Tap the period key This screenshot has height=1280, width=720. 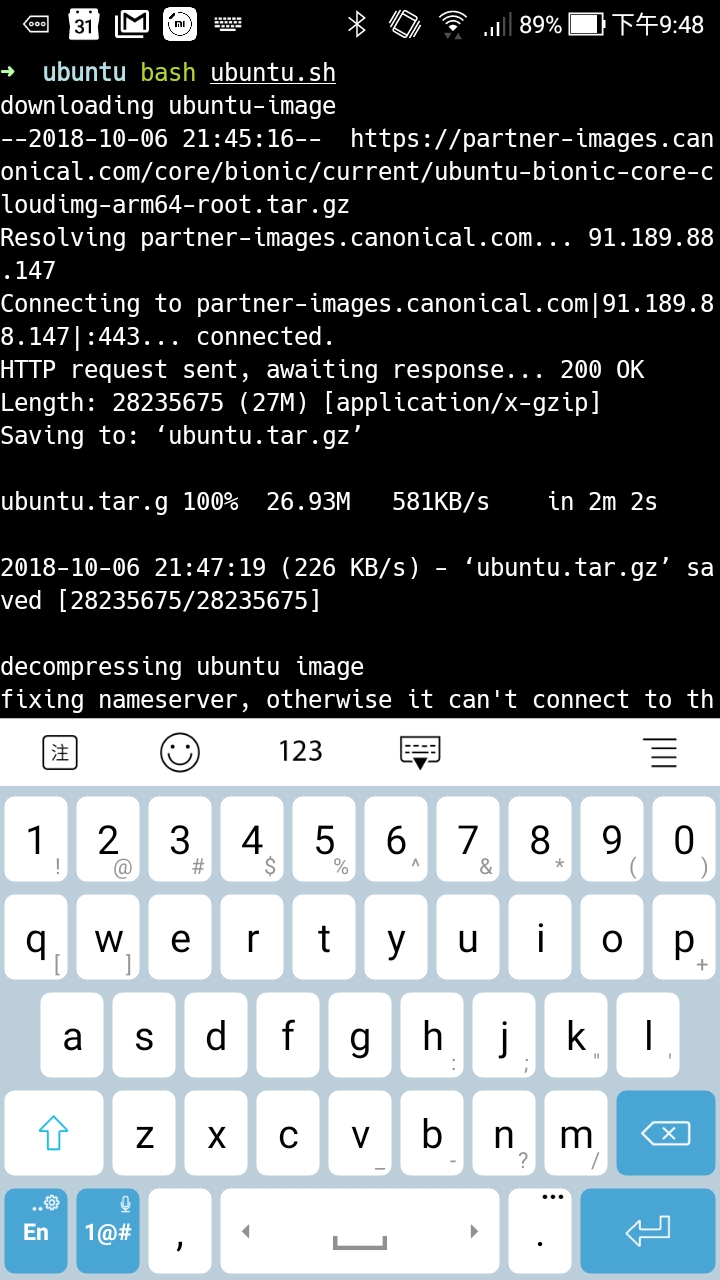(540, 1231)
